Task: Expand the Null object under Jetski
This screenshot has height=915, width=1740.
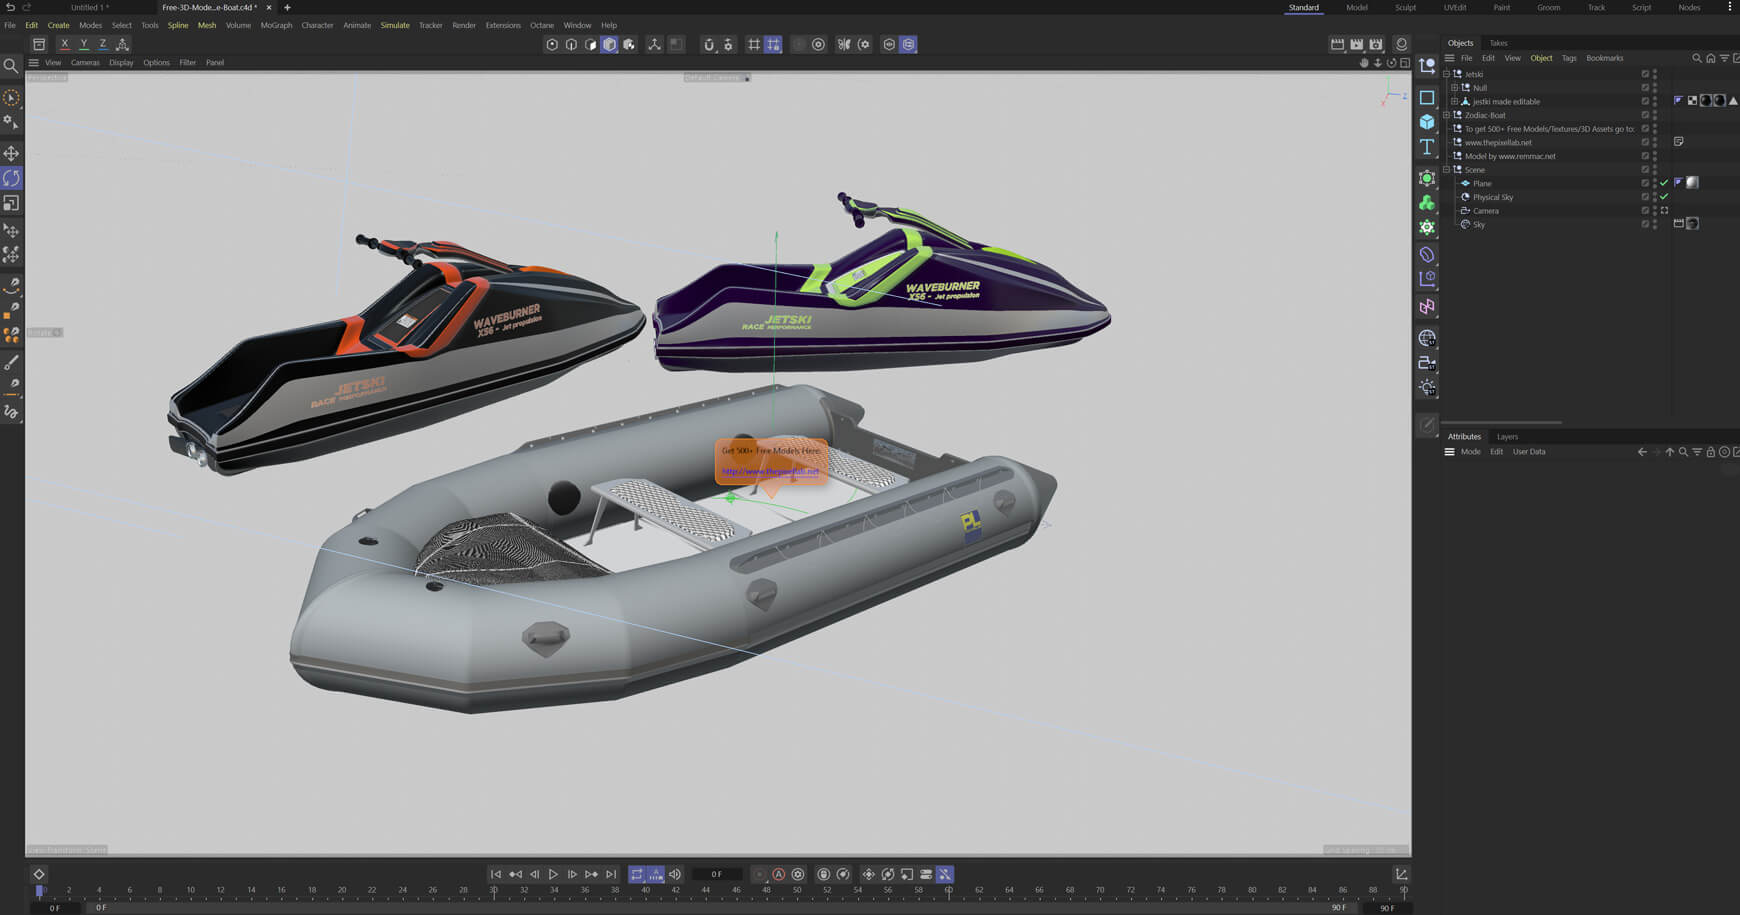Action: coord(1454,88)
